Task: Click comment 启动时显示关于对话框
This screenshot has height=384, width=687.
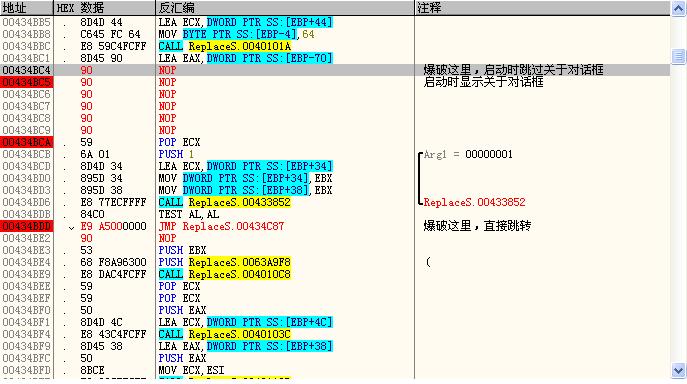Action: (x=483, y=82)
